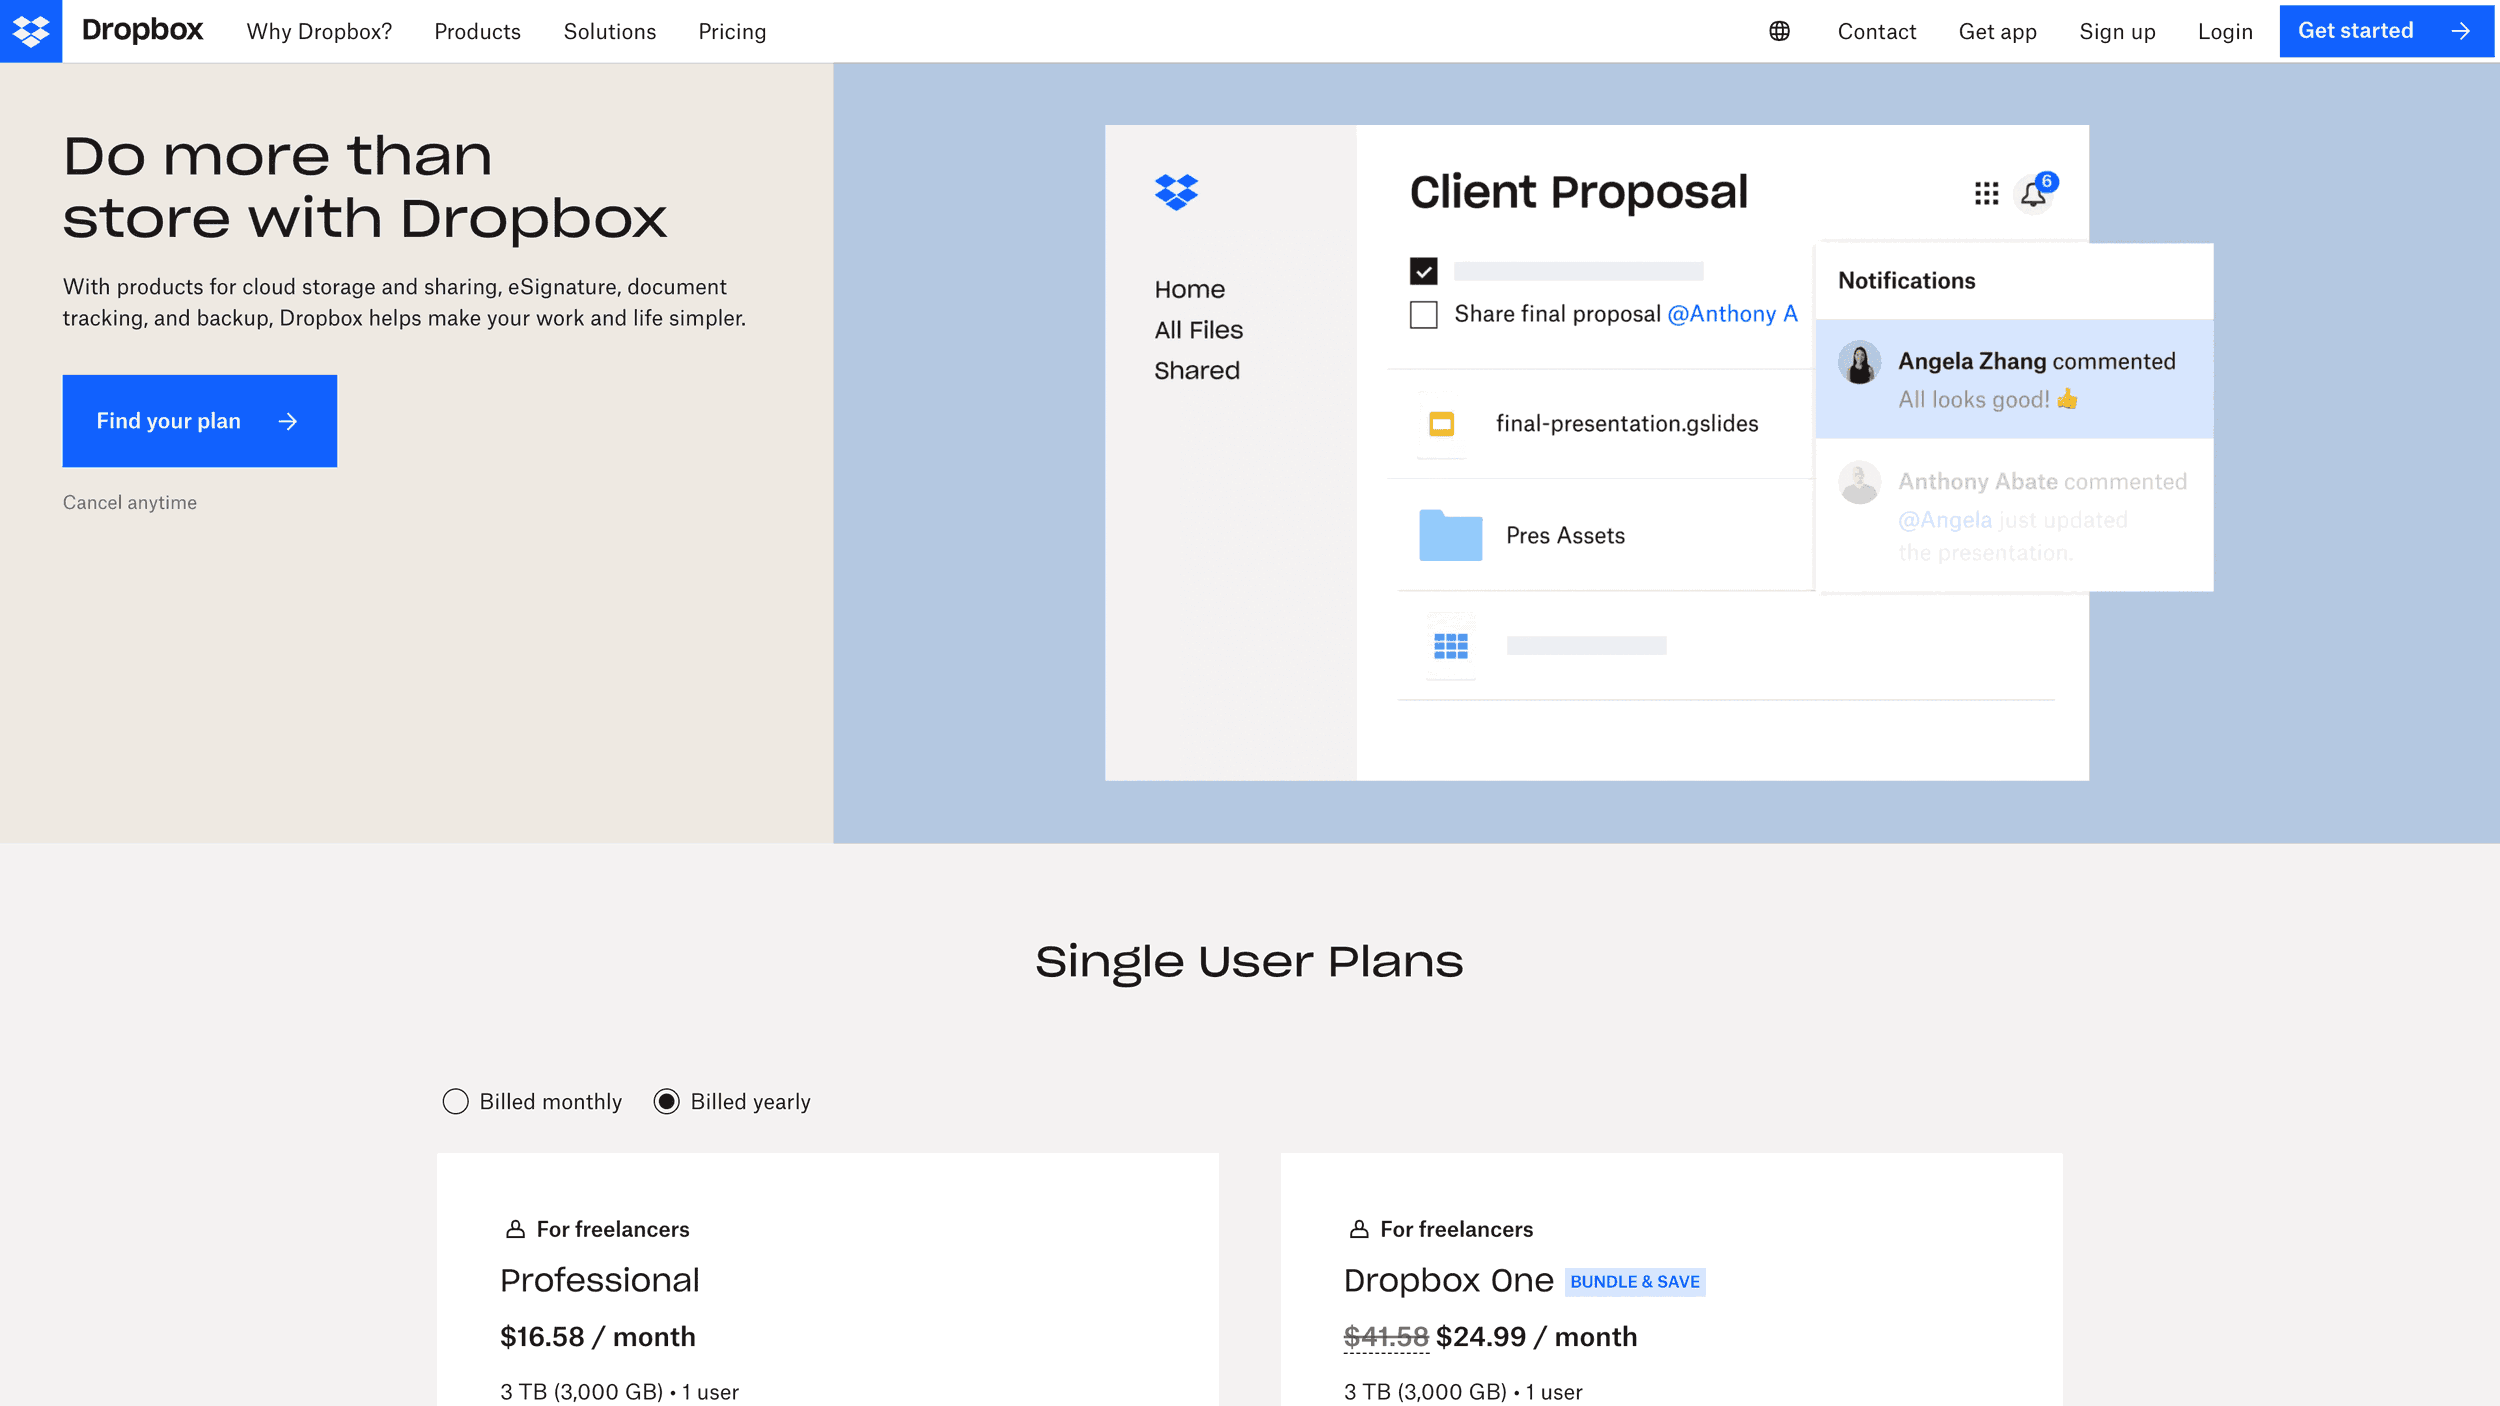This screenshot has width=2500, height=1406.
Task: Click Angela Zhang's avatar in the Notifications panel
Action: [x=1861, y=362]
